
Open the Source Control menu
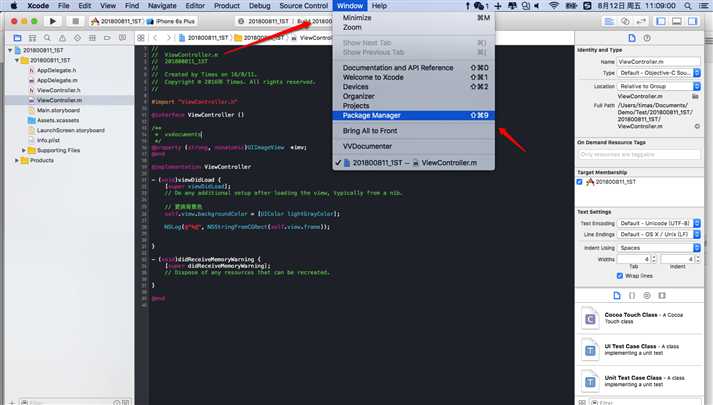click(x=303, y=6)
